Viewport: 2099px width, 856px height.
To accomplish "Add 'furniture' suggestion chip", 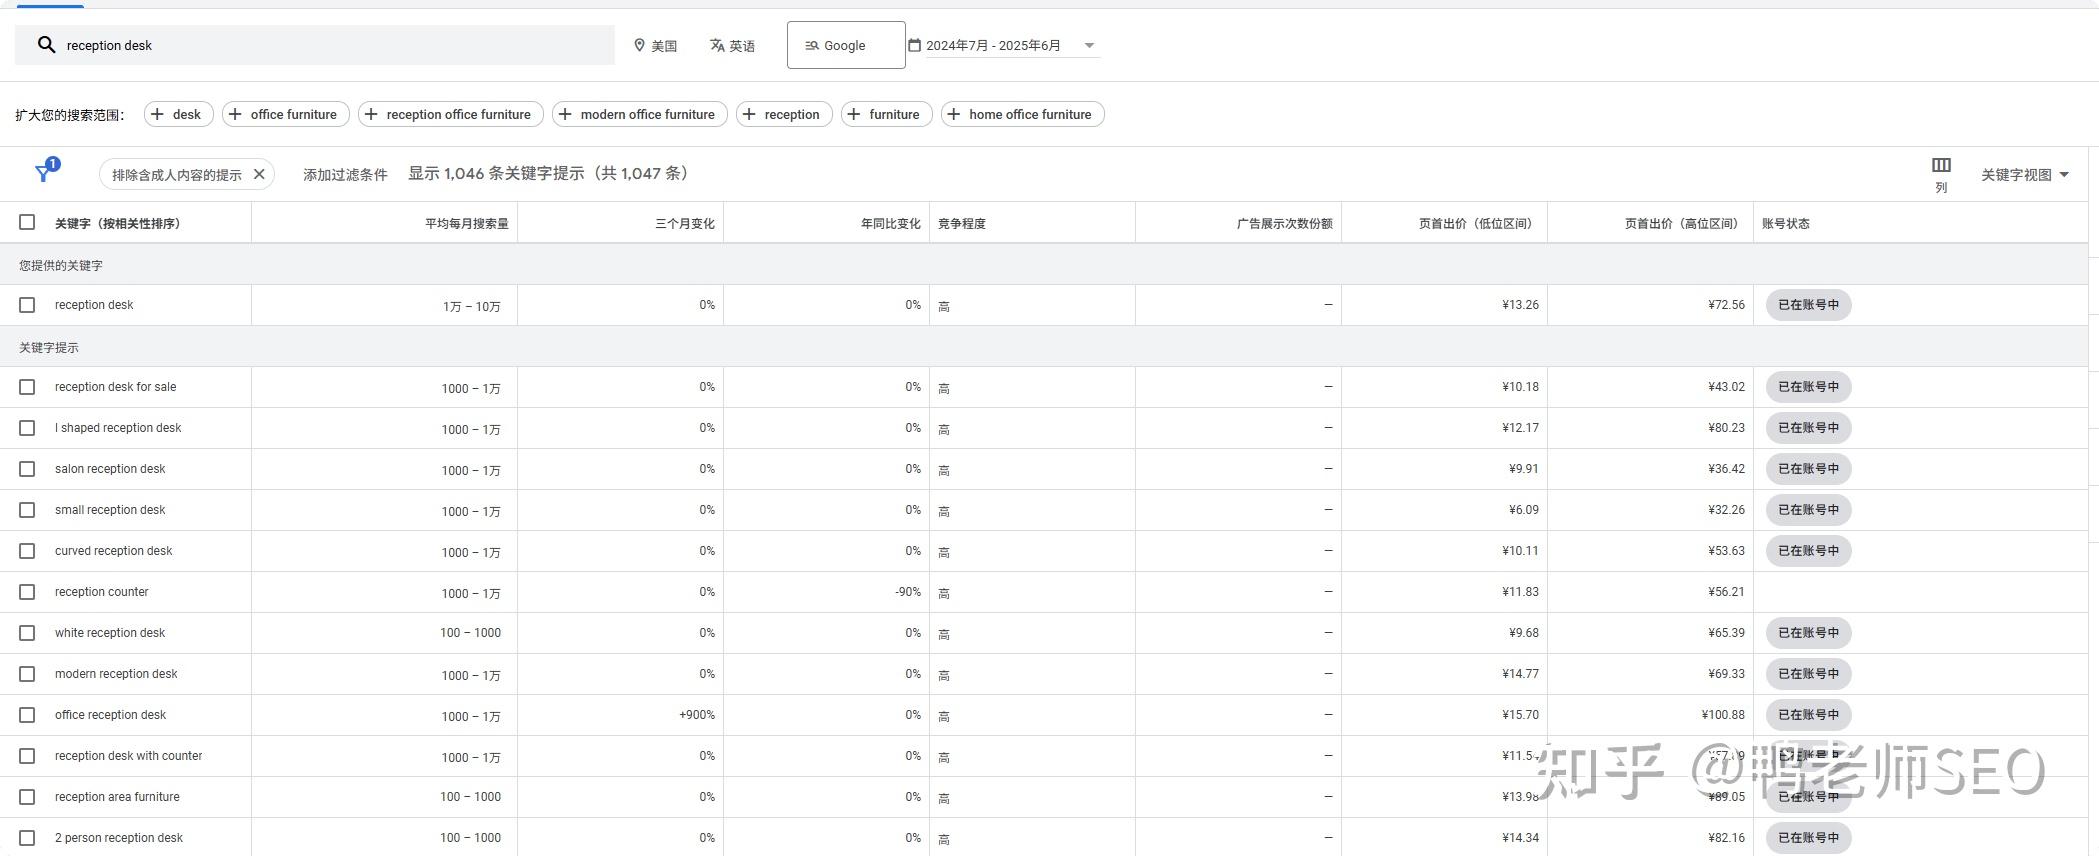I will tap(887, 115).
